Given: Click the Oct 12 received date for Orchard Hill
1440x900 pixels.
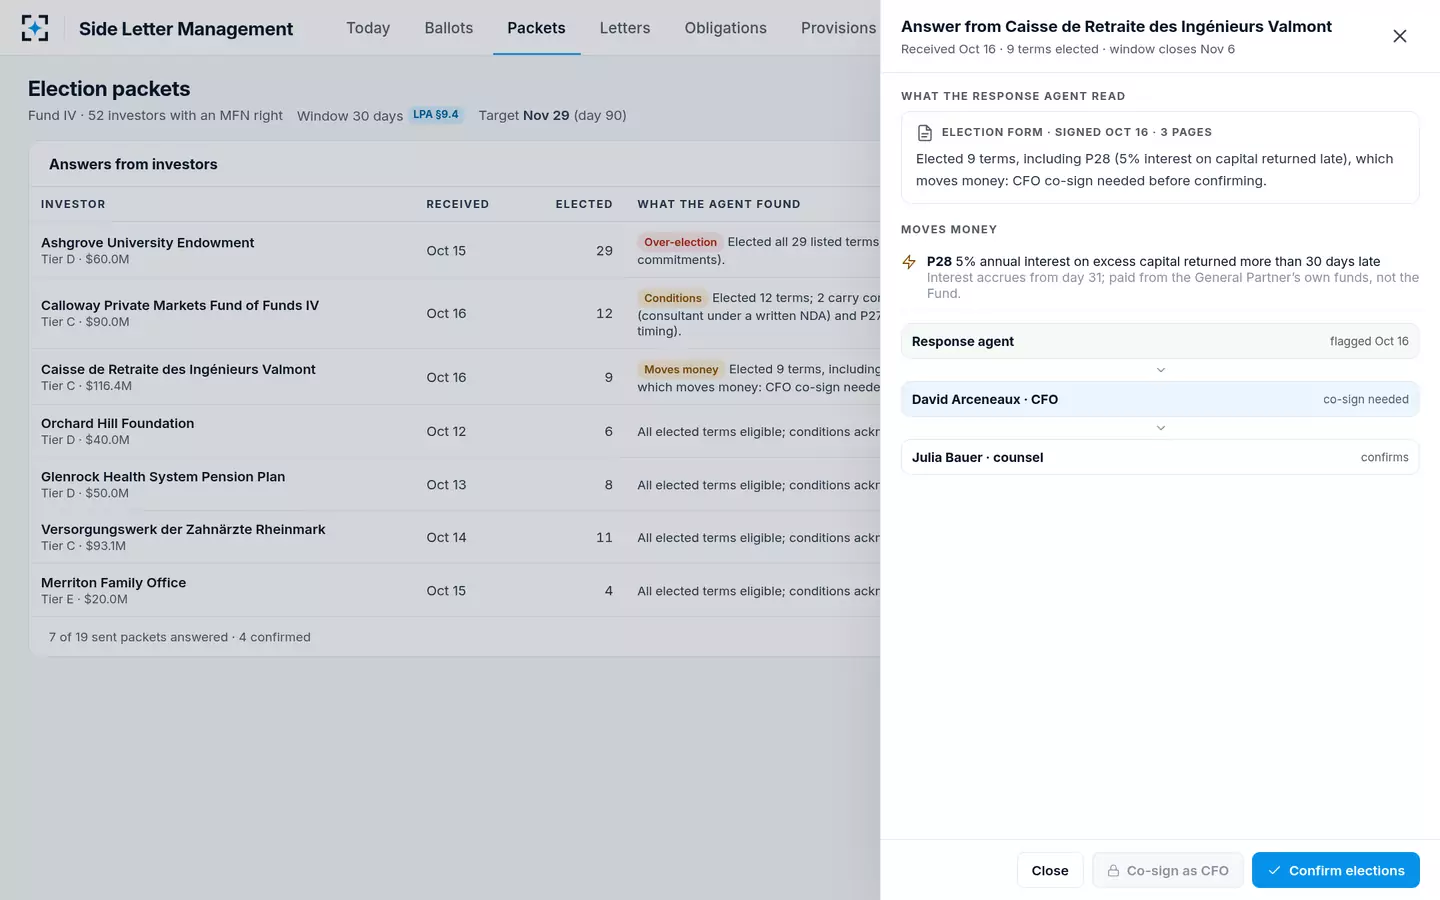Looking at the screenshot, I should coord(446,431).
